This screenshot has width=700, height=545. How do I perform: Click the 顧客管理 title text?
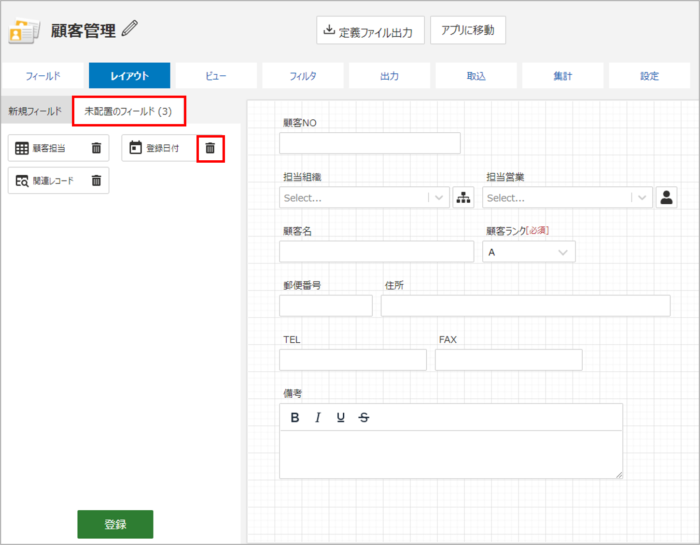tap(83, 31)
